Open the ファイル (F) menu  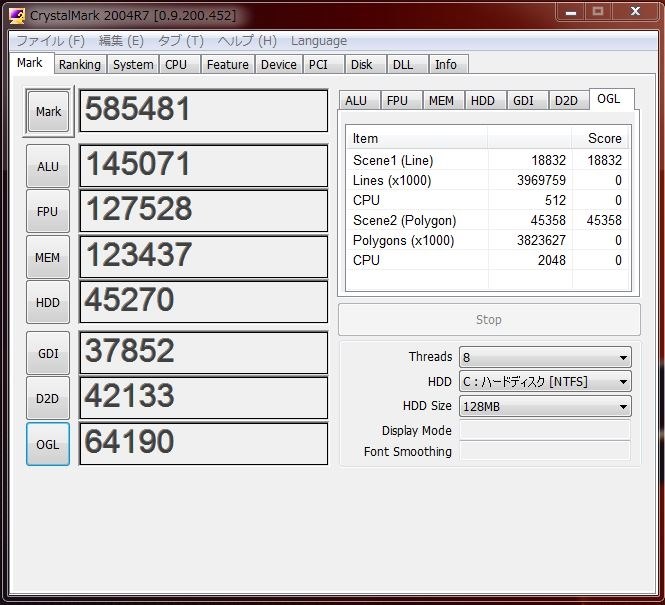50,41
